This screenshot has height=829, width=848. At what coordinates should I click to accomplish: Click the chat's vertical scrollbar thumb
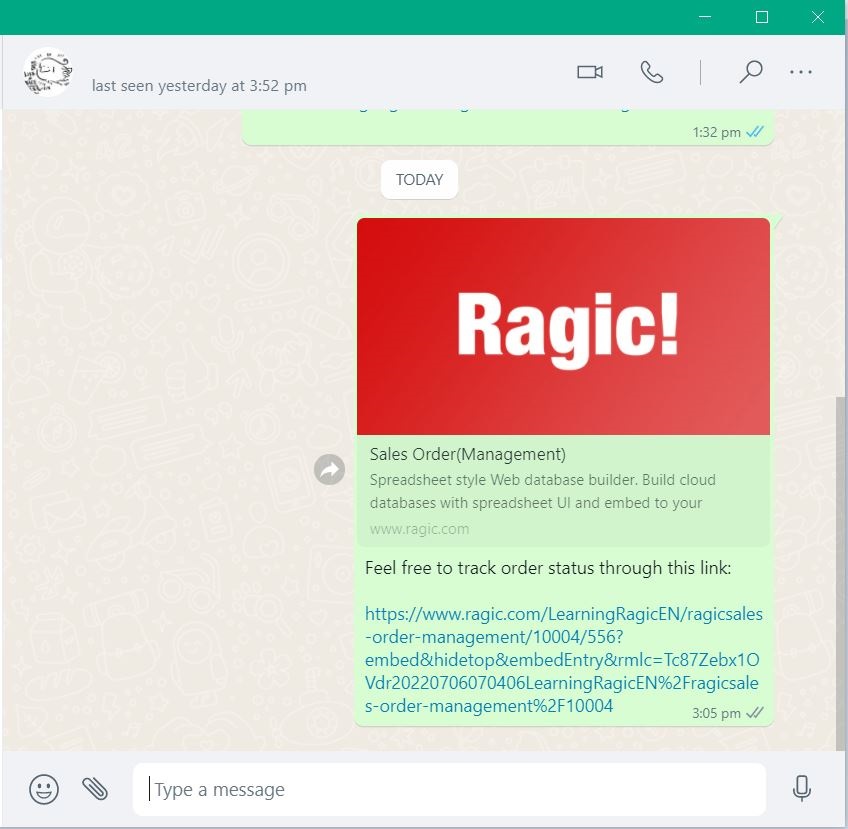click(x=840, y=573)
